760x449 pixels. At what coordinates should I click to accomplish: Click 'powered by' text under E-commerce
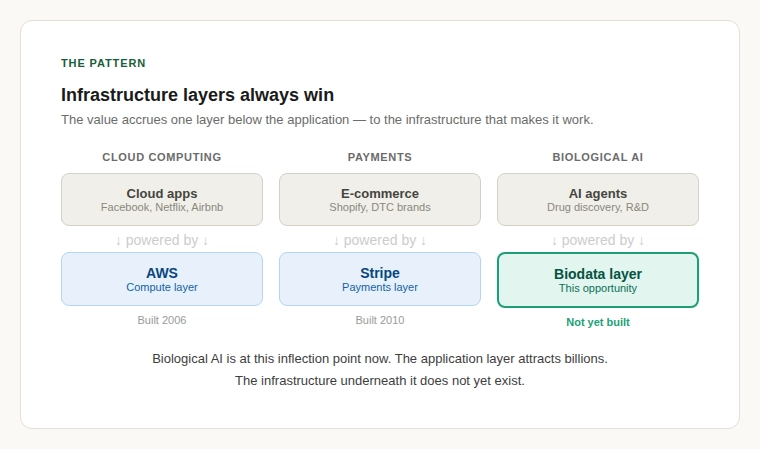pyautogui.click(x=380, y=240)
